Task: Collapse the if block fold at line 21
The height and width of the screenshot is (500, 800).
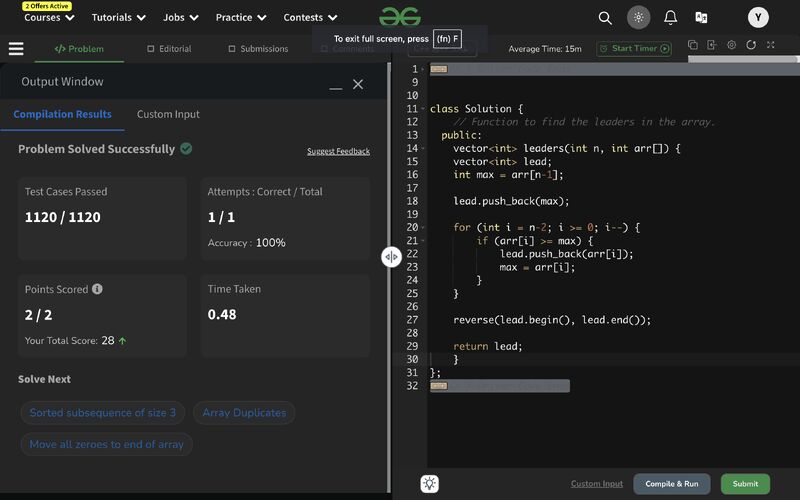Action: click(x=423, y=241)
